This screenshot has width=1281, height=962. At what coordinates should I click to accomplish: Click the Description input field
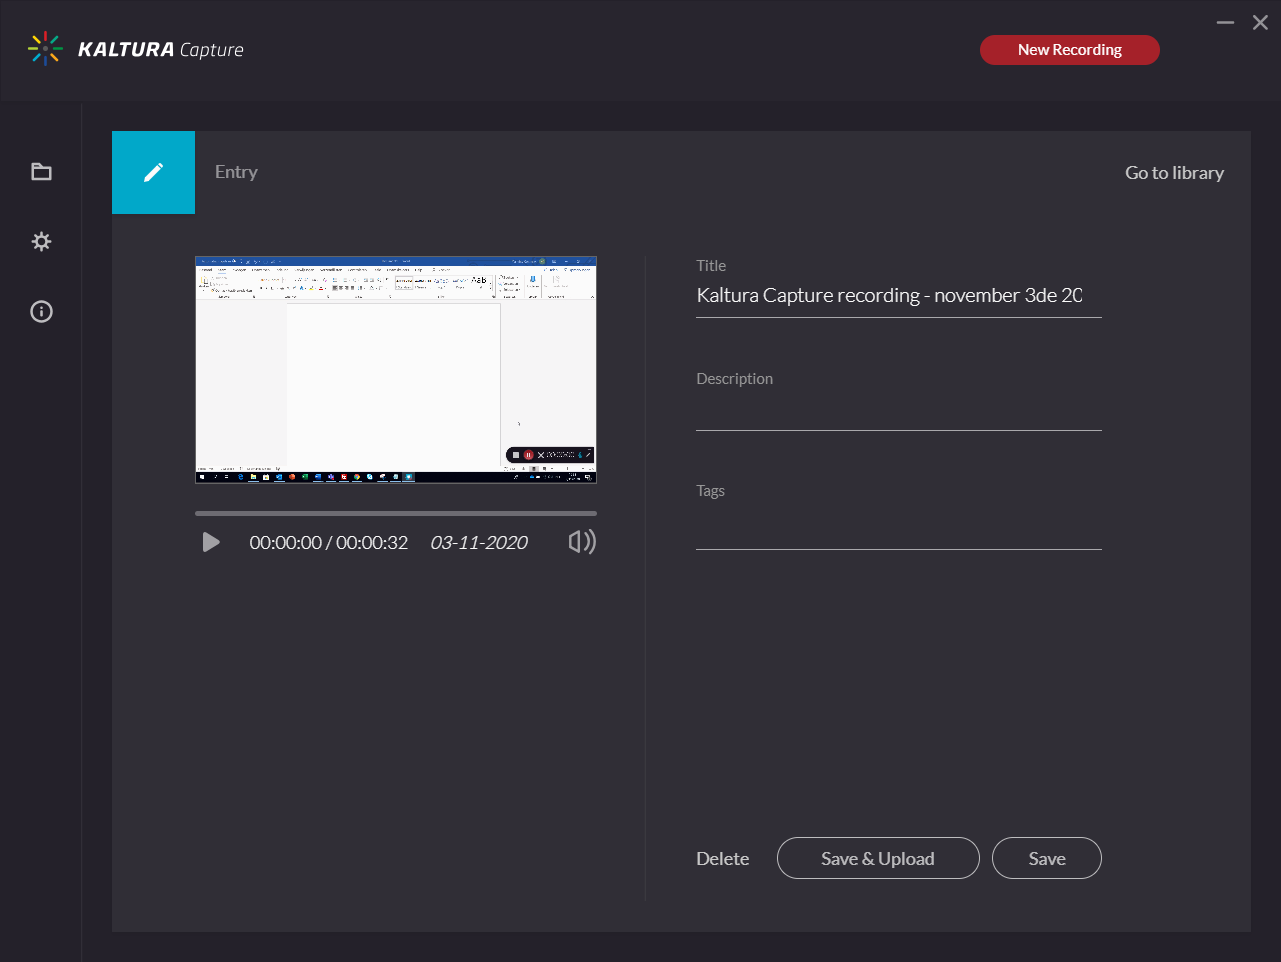[x=898, y=412]
